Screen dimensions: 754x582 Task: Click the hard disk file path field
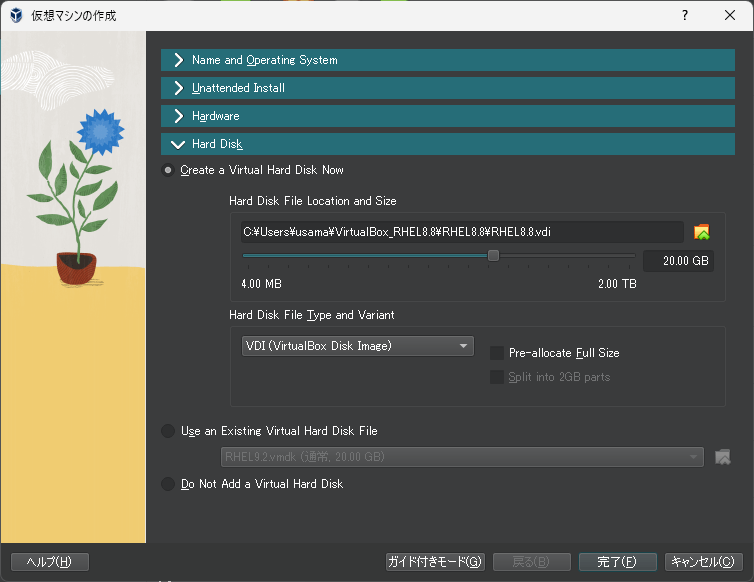(x=462, y=232)
